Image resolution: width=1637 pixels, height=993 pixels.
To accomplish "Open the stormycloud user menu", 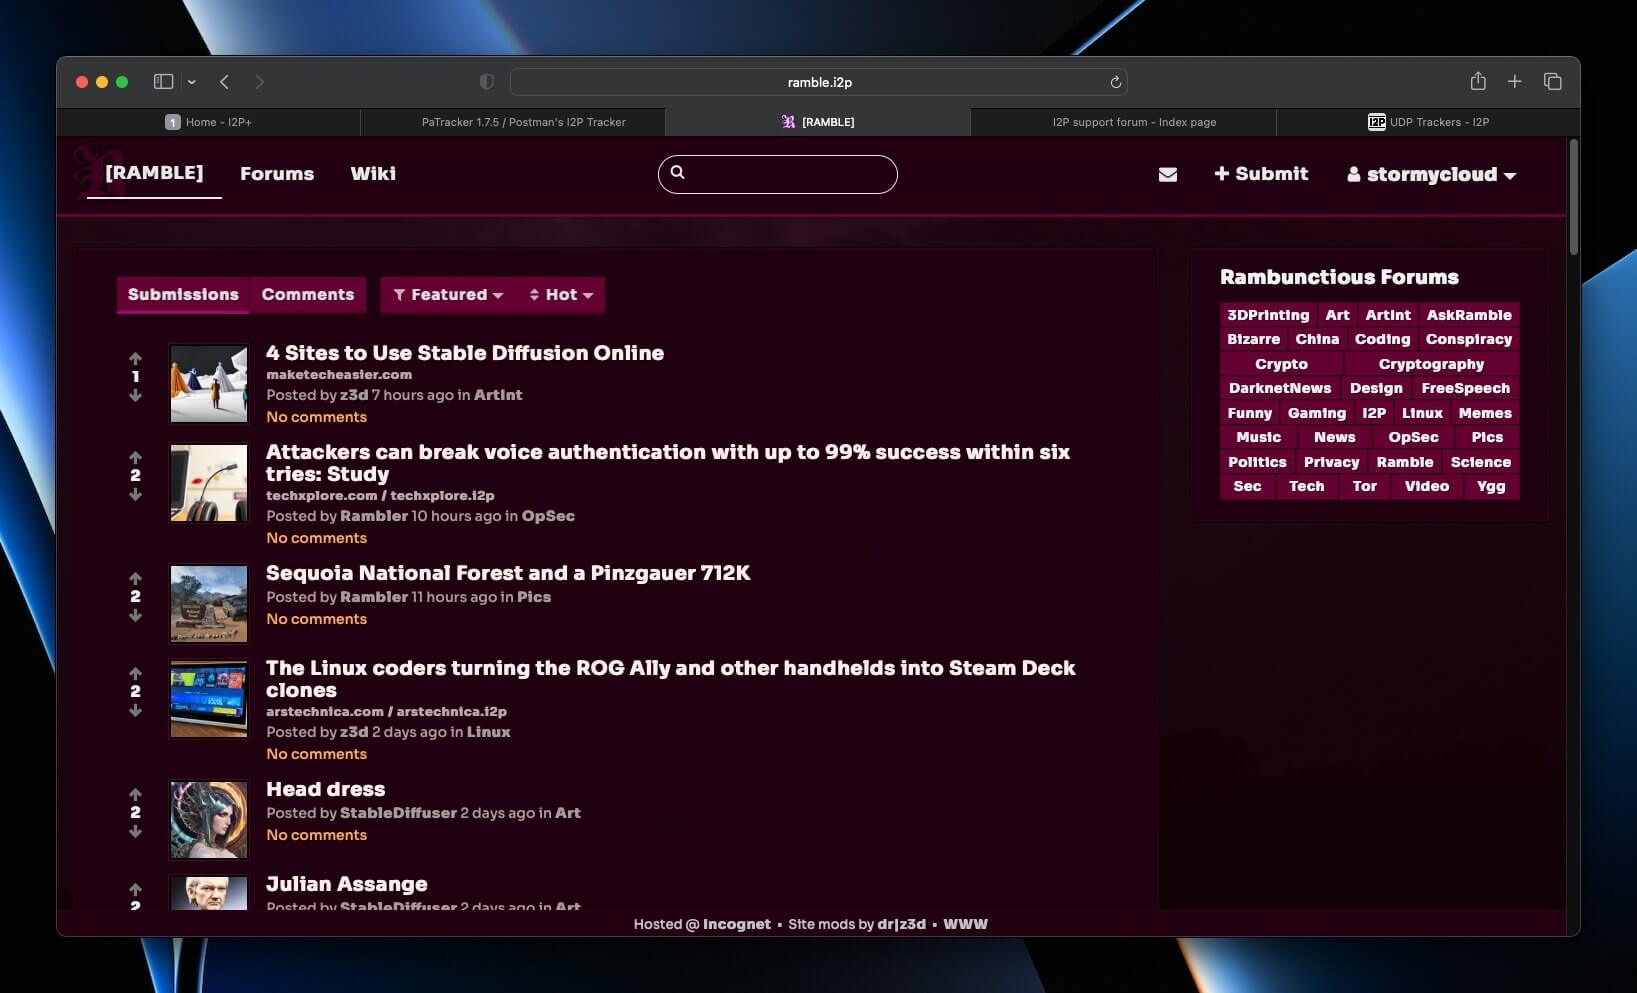I will point(1431,175).
